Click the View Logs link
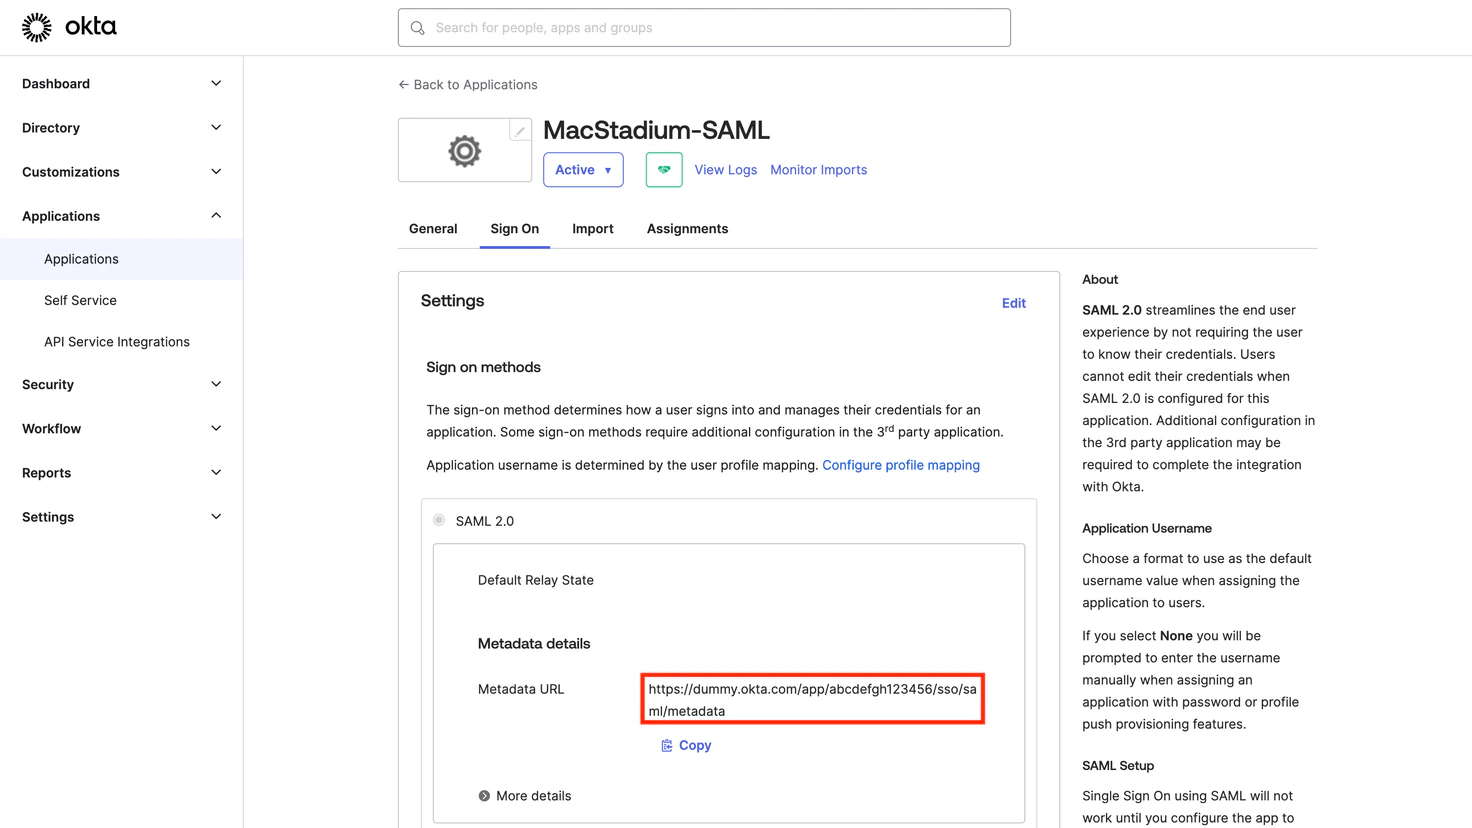 [x=726, y=170]
